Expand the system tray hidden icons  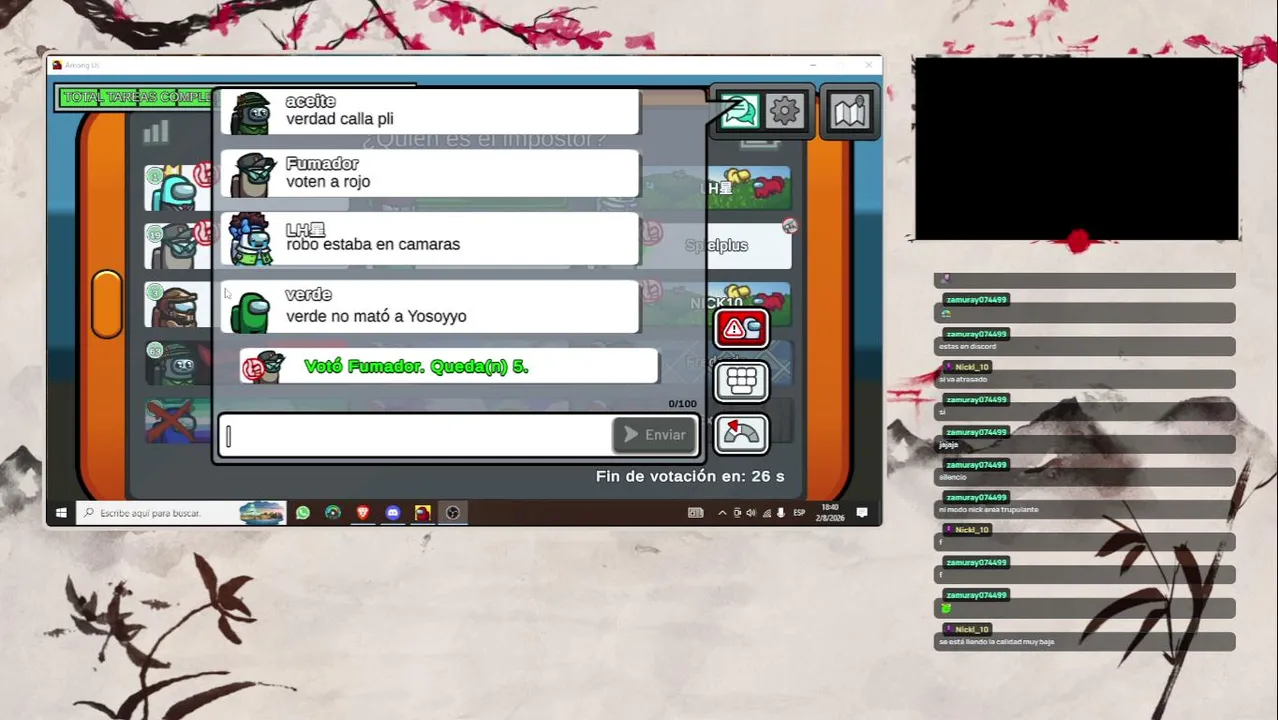722,513
